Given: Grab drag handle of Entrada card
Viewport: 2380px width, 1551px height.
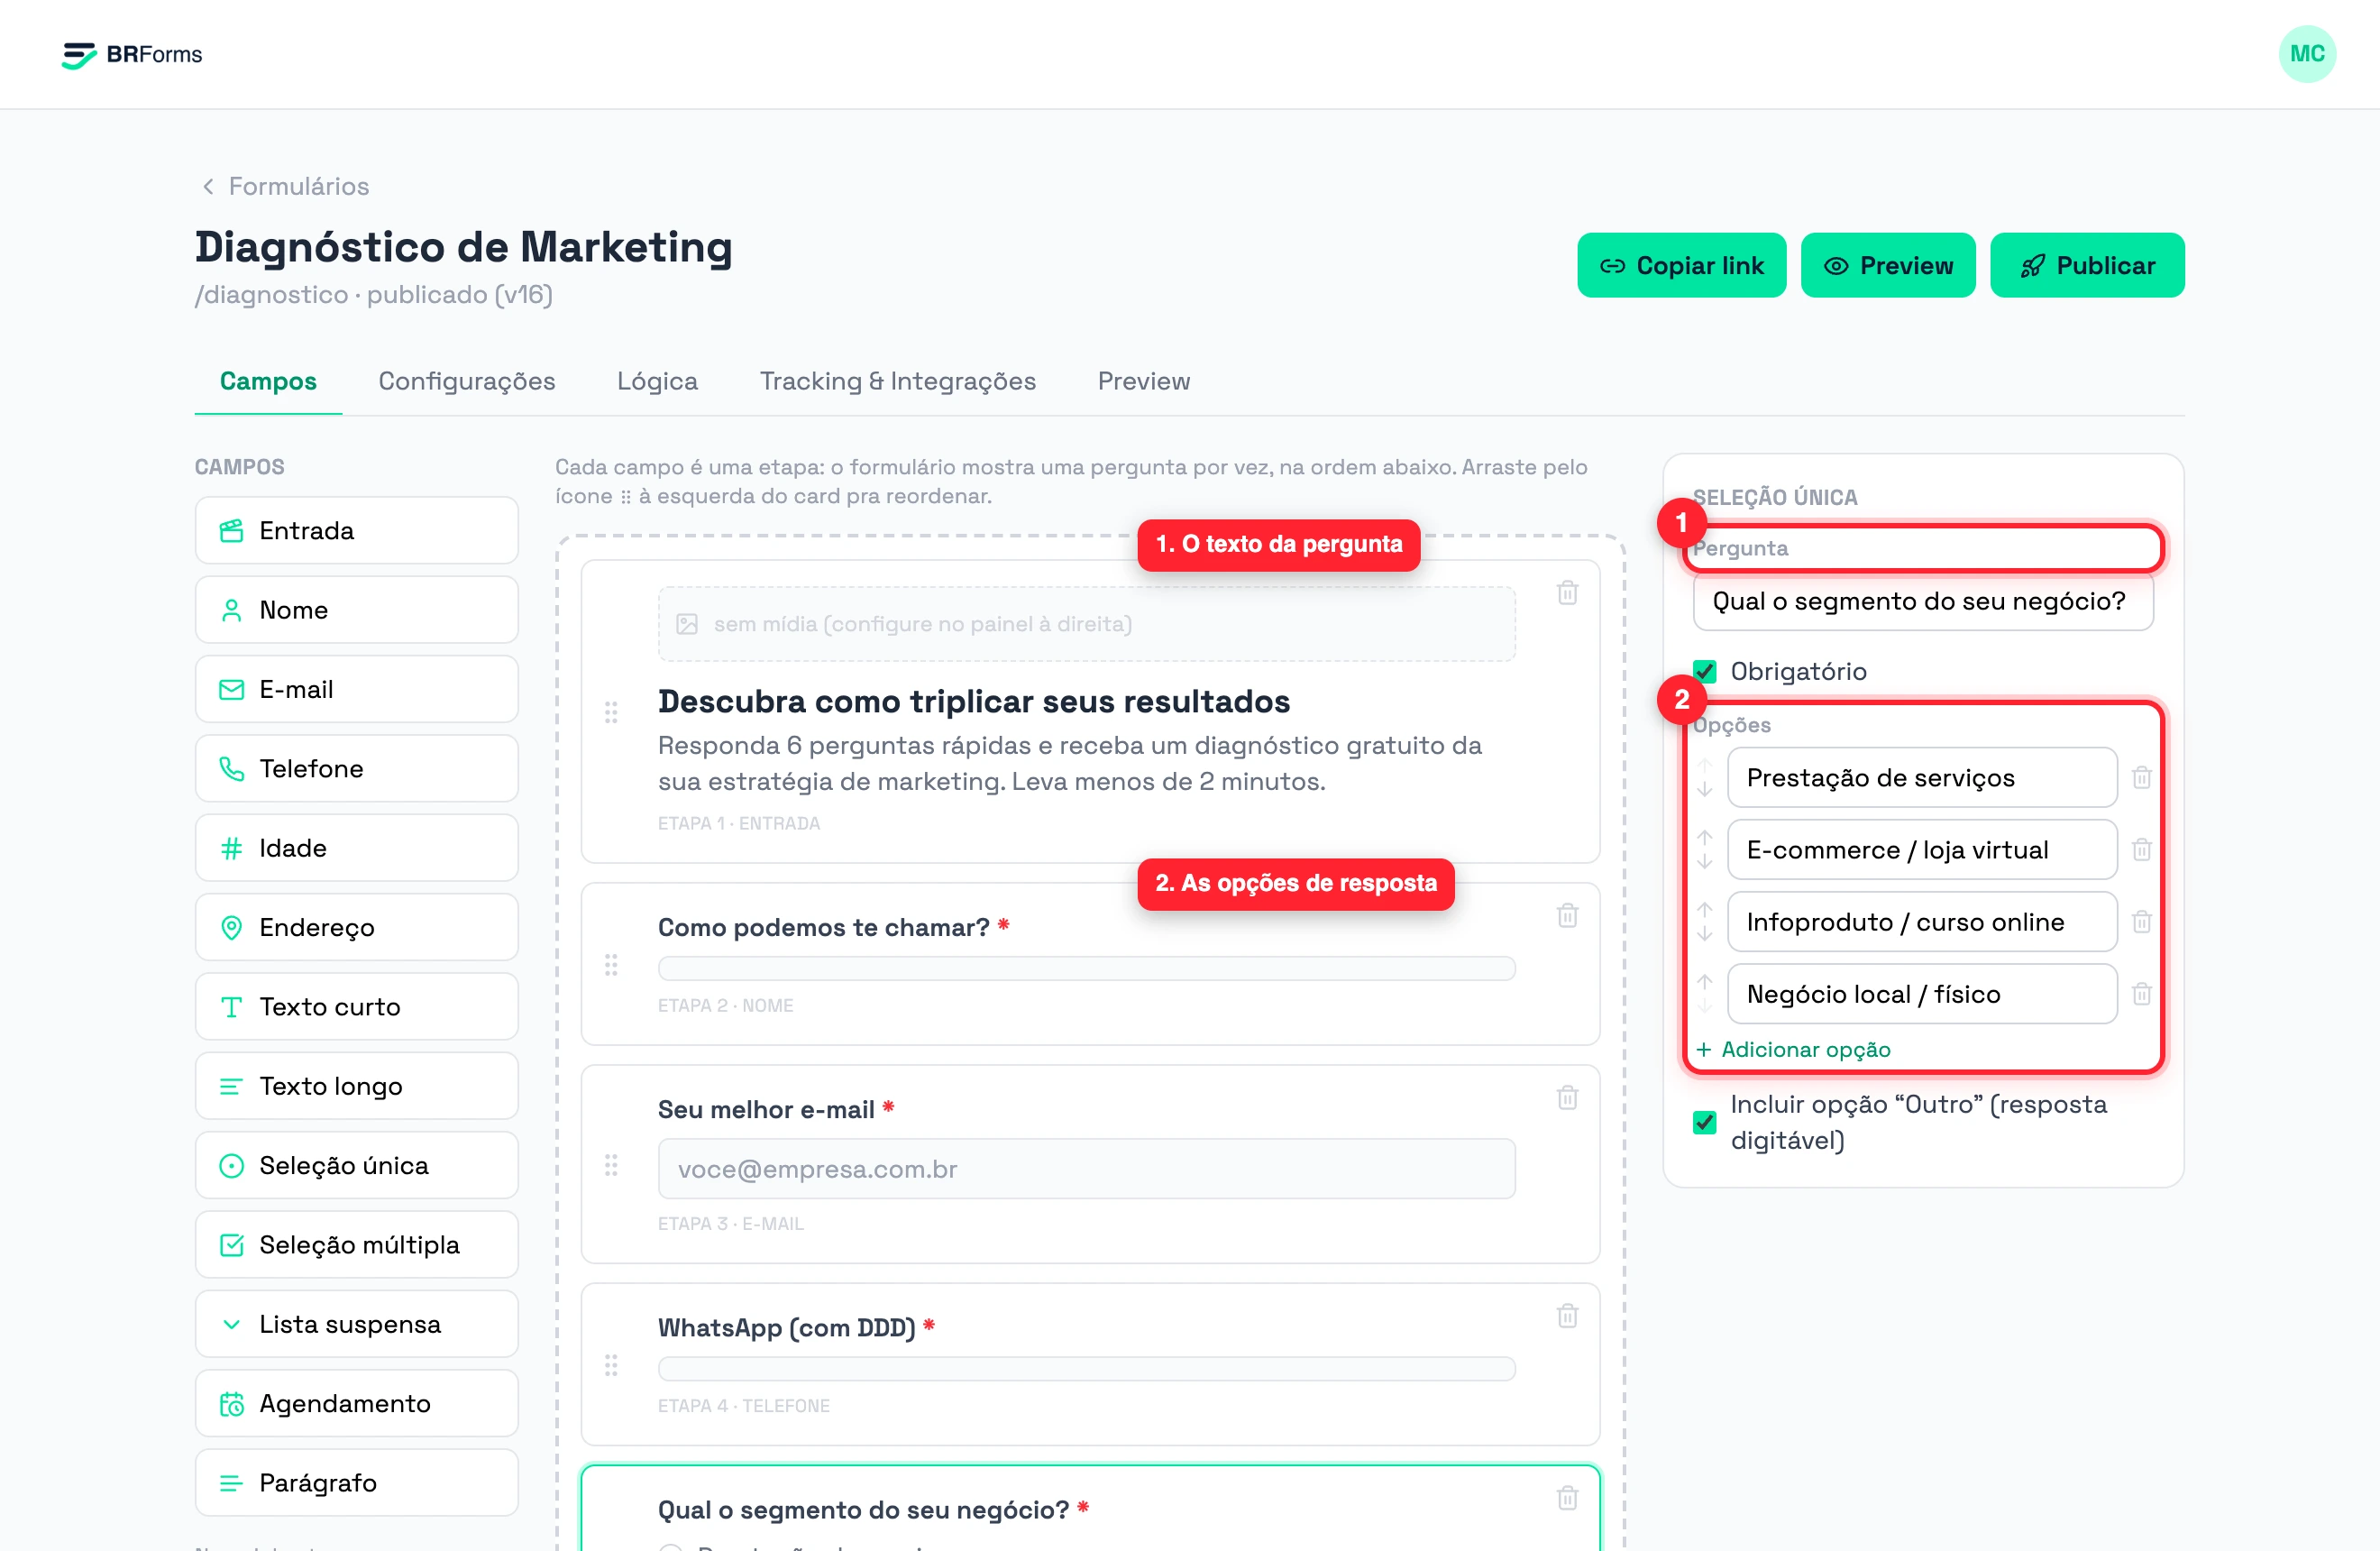Looking at the screenshot, I should (x=611, y=712).
